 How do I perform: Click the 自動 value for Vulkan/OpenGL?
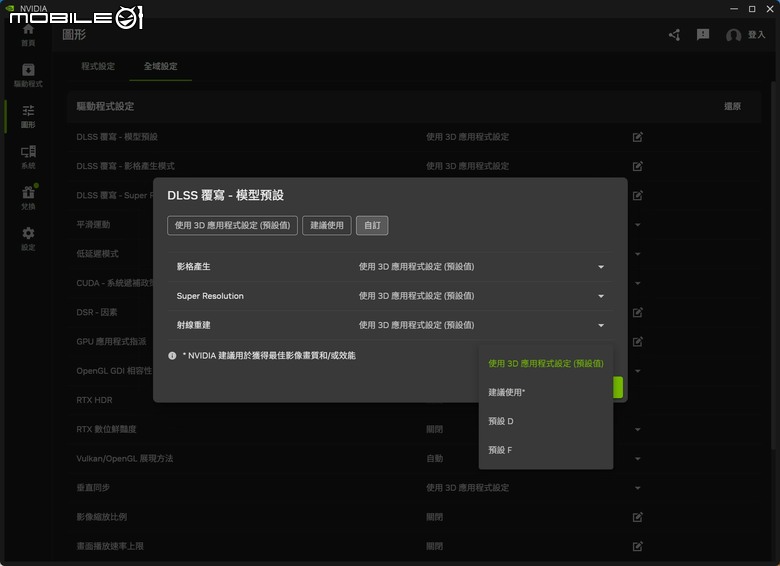[434, 459]
